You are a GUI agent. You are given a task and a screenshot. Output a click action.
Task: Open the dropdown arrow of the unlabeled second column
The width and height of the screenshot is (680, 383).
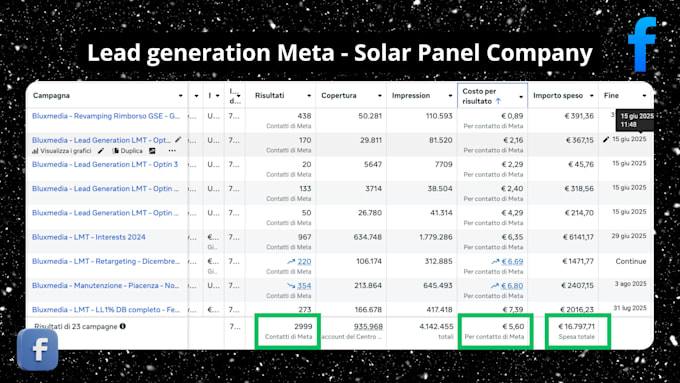(196, 96)
